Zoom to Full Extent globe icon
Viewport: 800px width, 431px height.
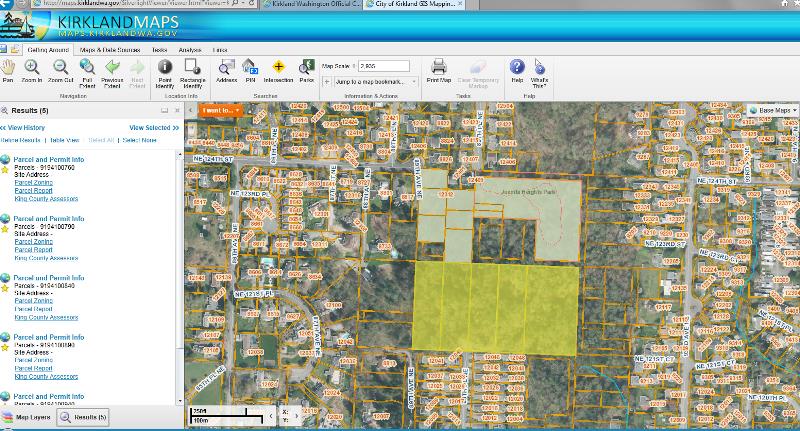(87, 67)
